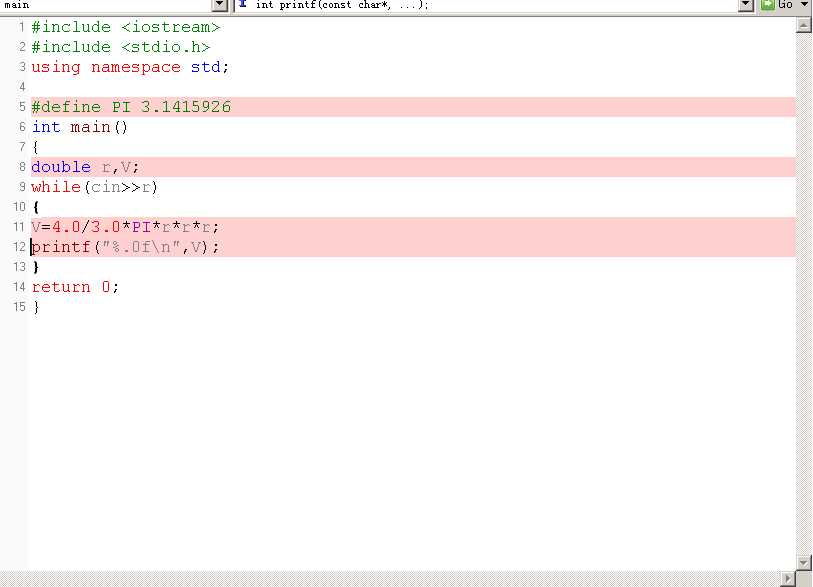Open the 'main' scope dropdown arrow
Viewport: 813px width, 587px height.
pyautogui.click(x=220, y=5)
